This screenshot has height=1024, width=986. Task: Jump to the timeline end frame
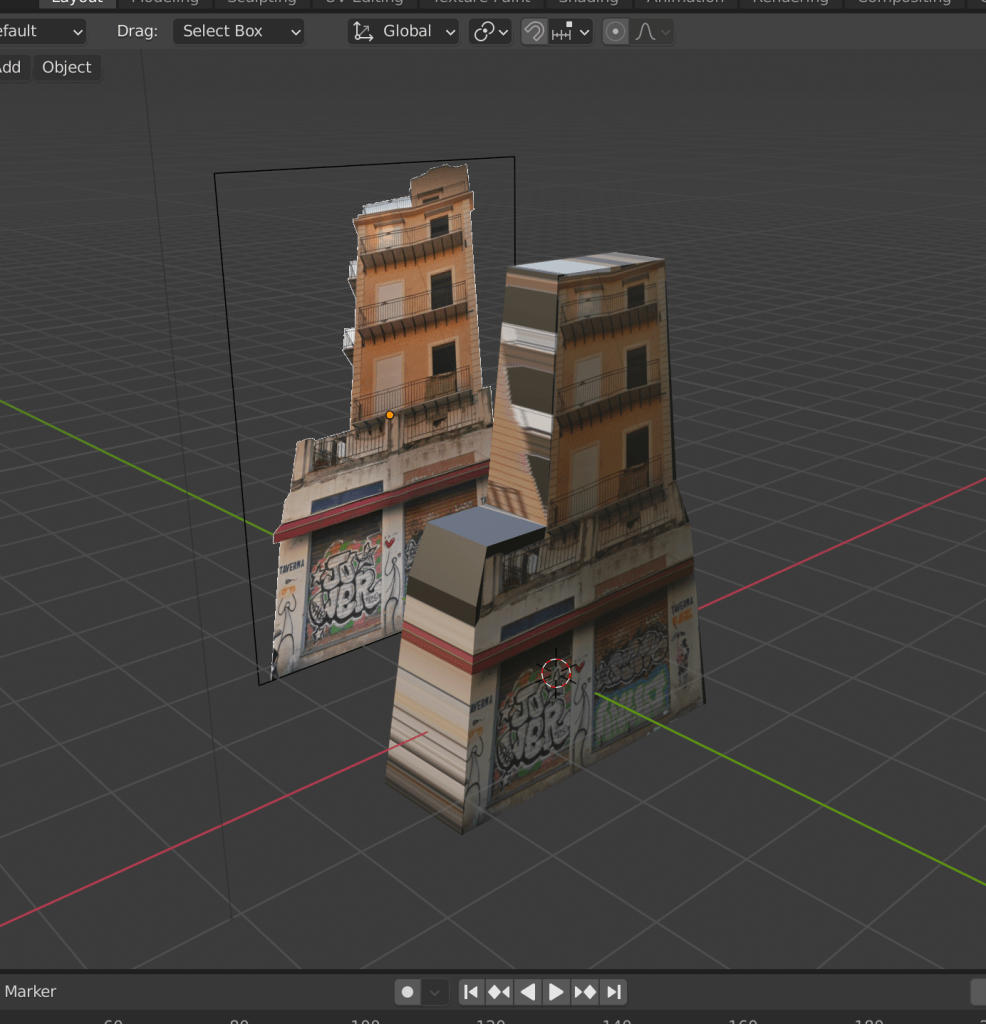pyautogui.click(x=614, y=992)
